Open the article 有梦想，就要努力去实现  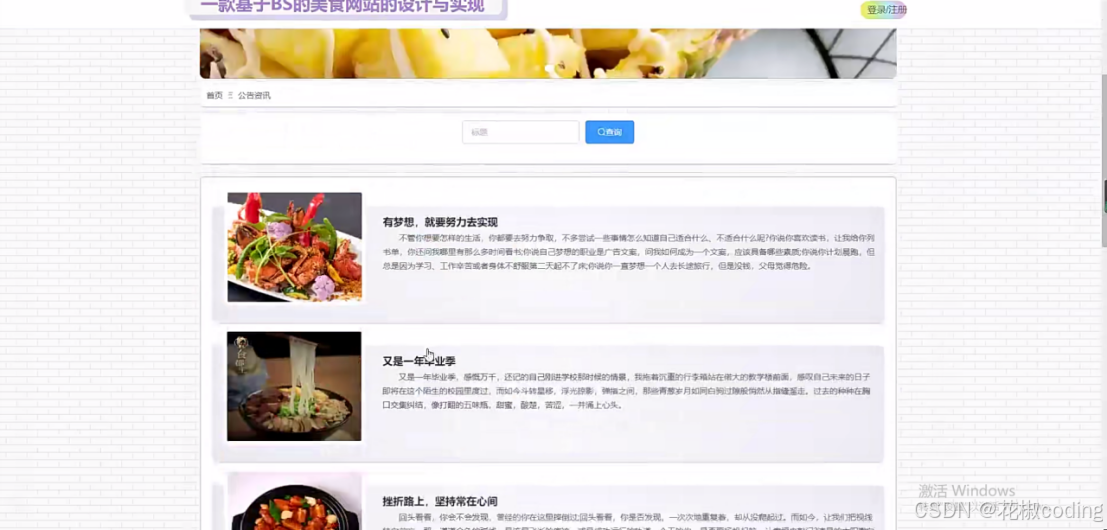coord(440,222)
